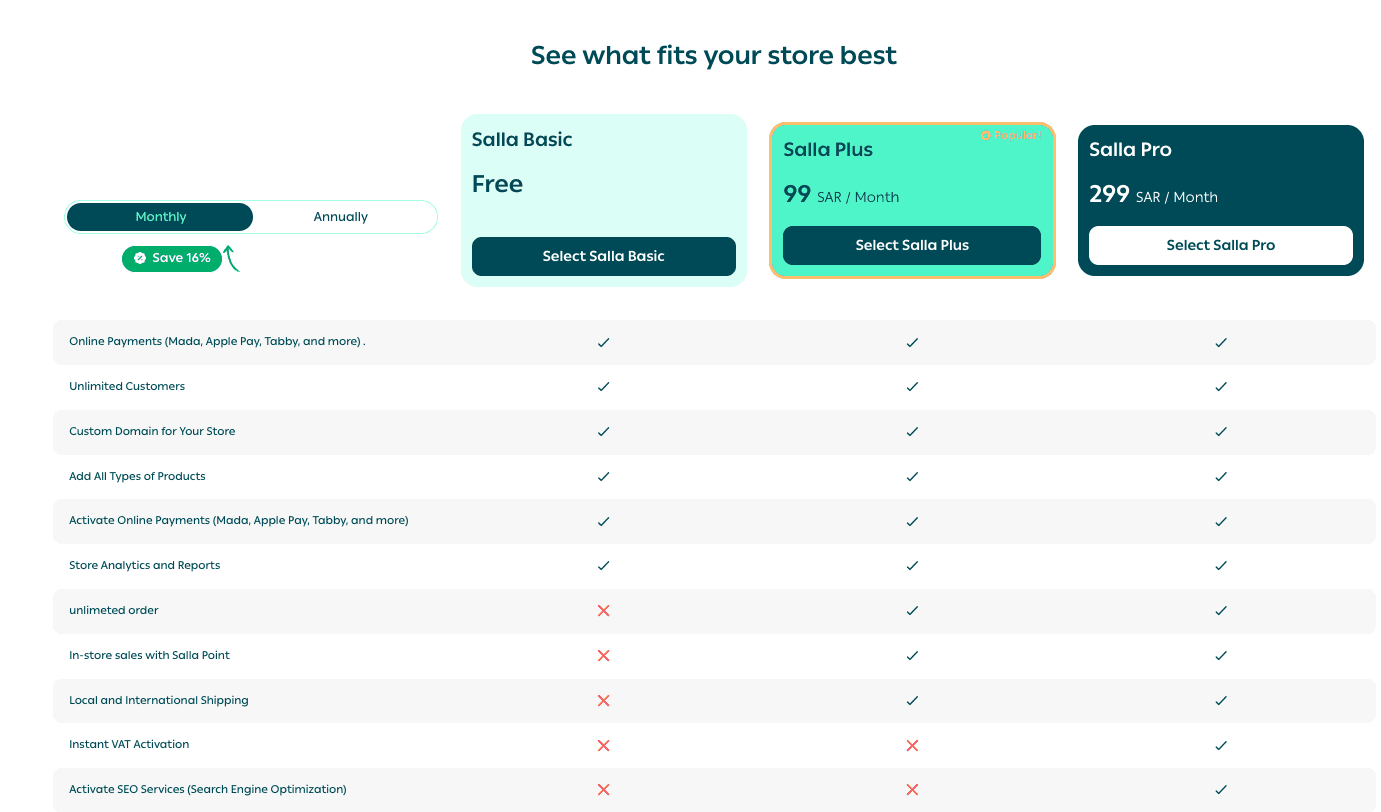The height and width of the screenshot is (812, 1381).
Task: Click Salla Pro checkmark for SEO Services
Action: 1220,790
